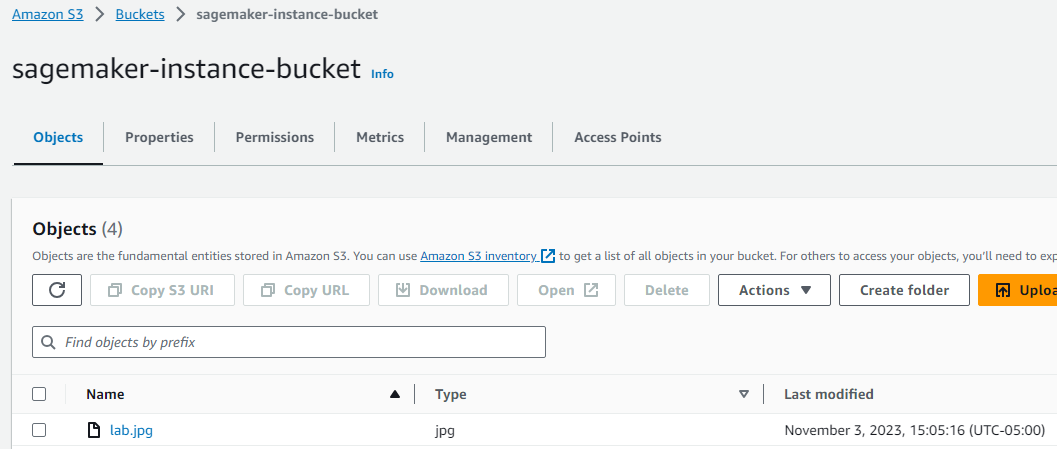The image size is (1057, 449).
Task: Open the Permissions tab
Action: click(x=274, y=138)
